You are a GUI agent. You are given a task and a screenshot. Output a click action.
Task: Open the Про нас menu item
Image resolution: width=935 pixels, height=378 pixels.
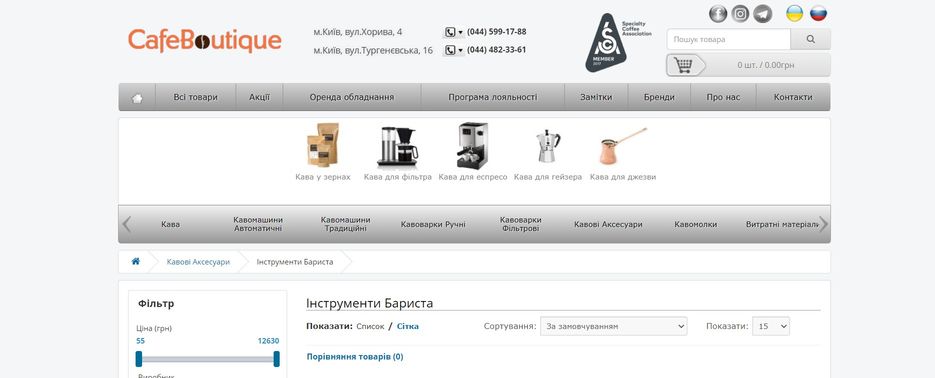723,97
